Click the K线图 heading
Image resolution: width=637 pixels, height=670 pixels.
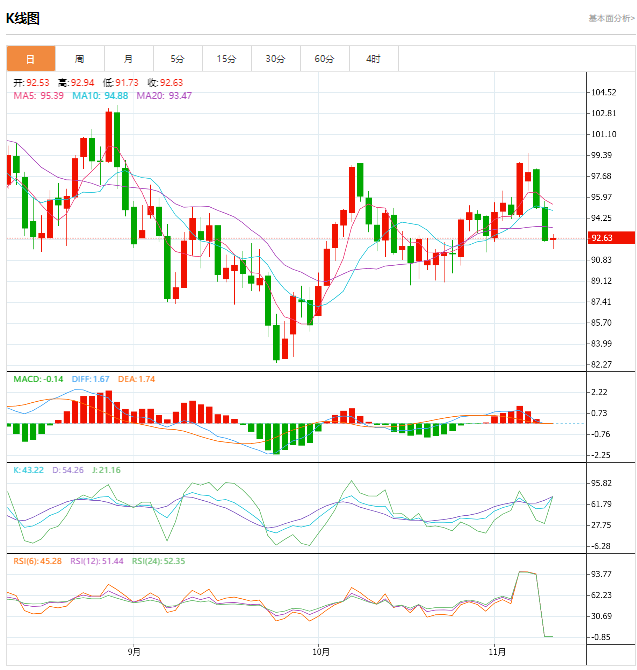click(23, 18)
